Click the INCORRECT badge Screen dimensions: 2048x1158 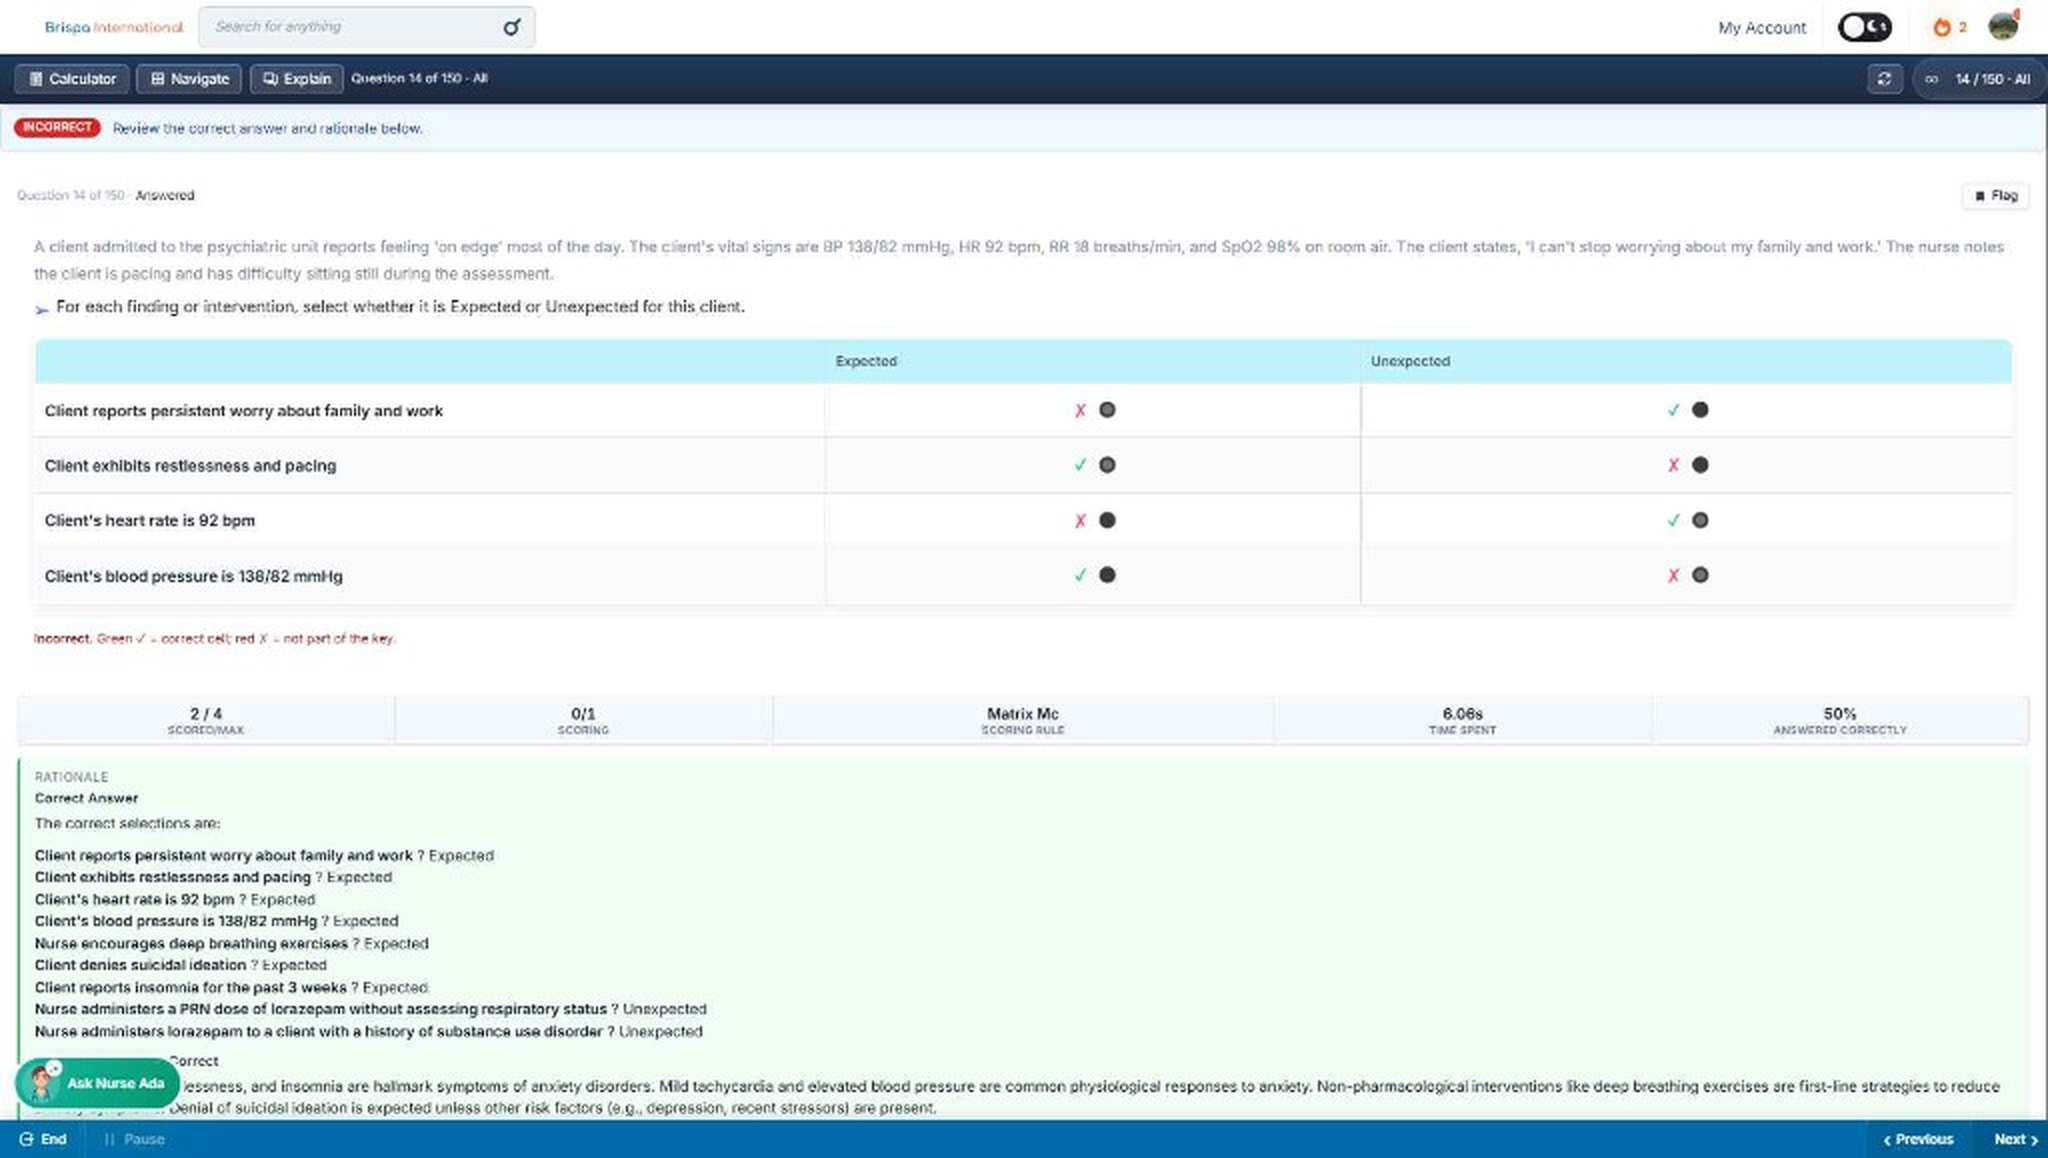(57, 127)
